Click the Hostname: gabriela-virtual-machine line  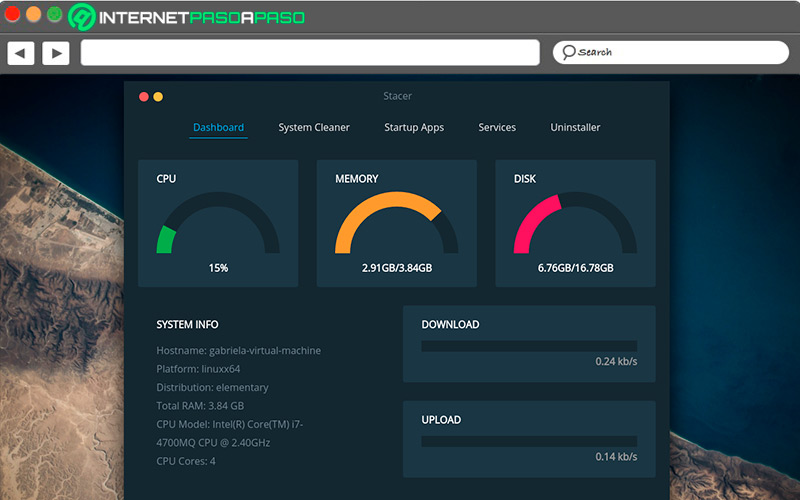[239, 351]
